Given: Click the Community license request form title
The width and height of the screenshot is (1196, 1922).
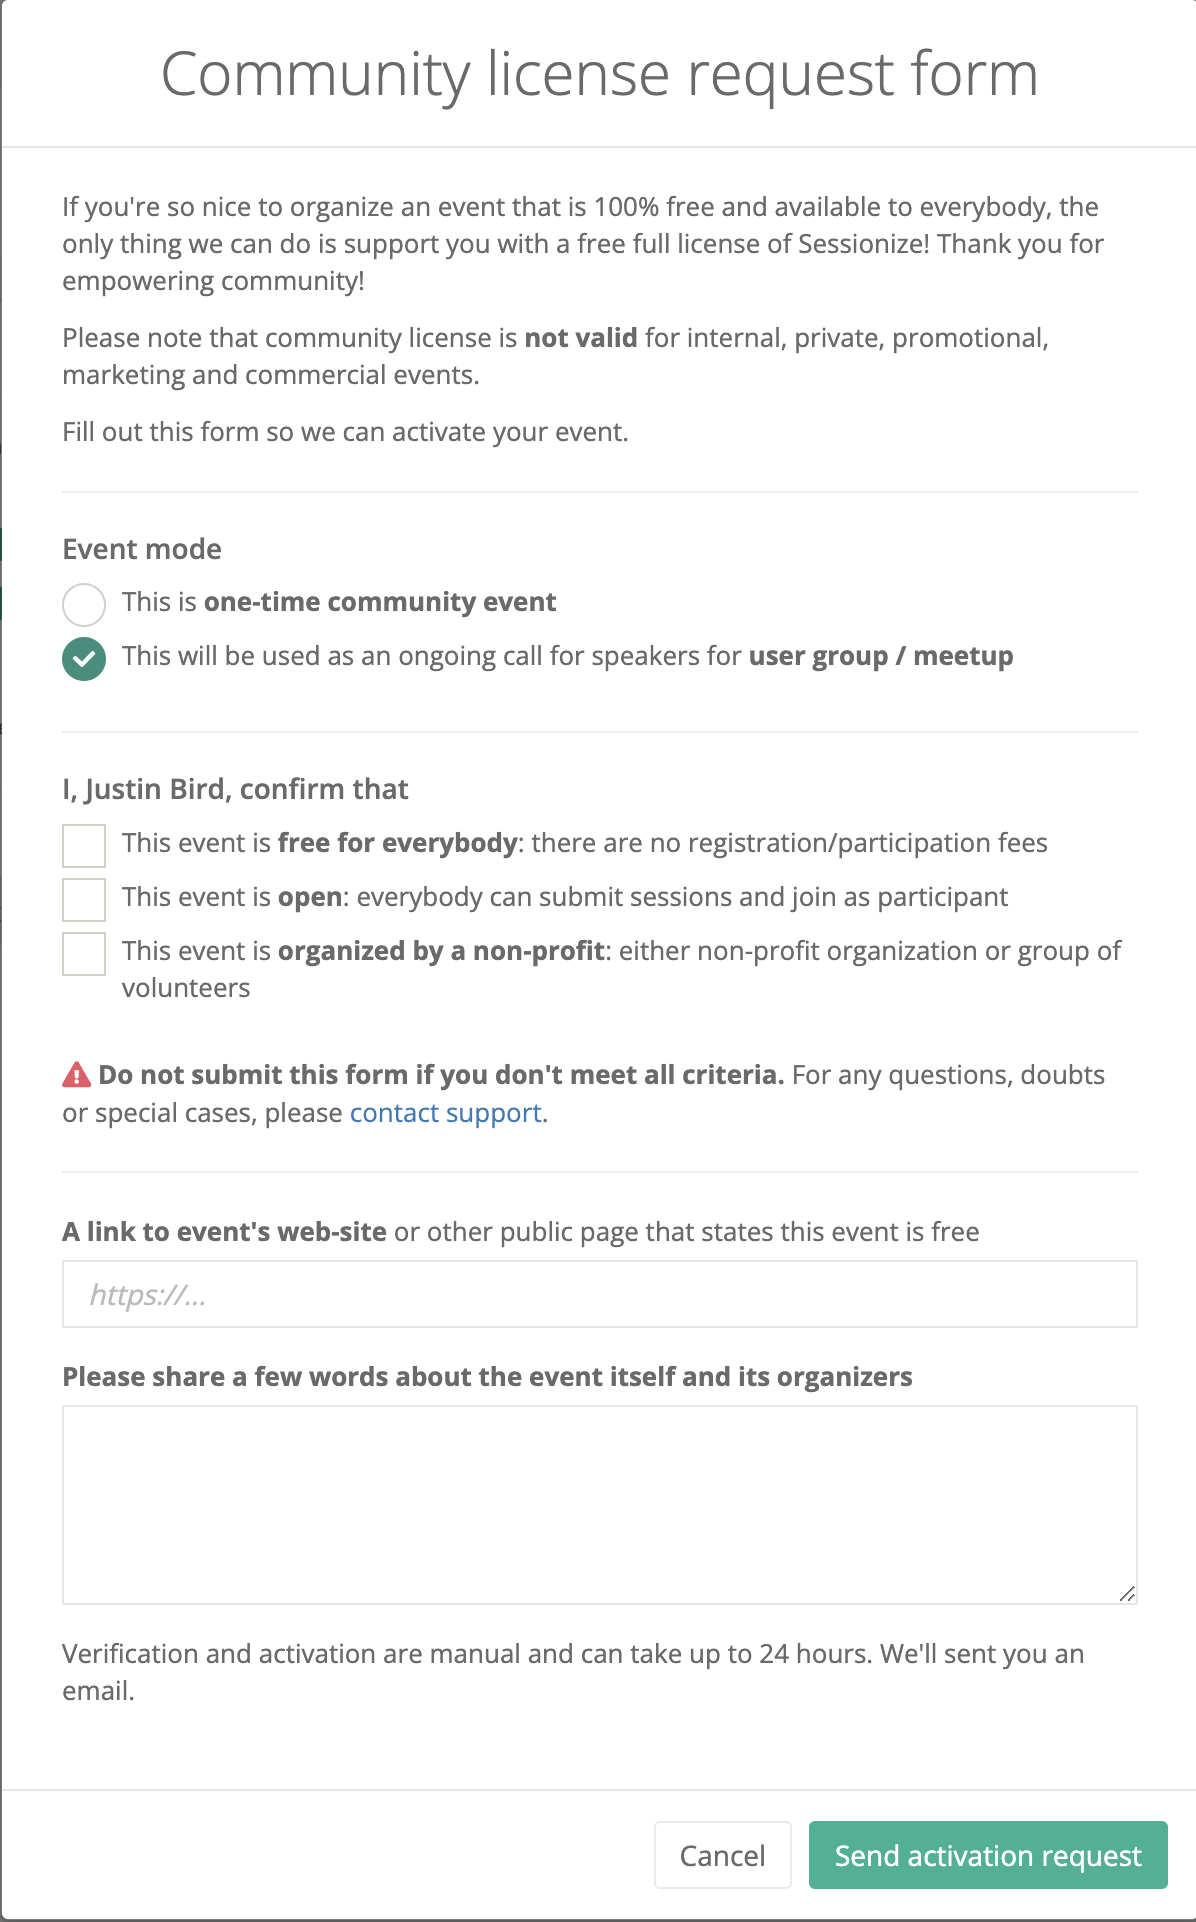Looking at the screenshot, I should (598, 72).
